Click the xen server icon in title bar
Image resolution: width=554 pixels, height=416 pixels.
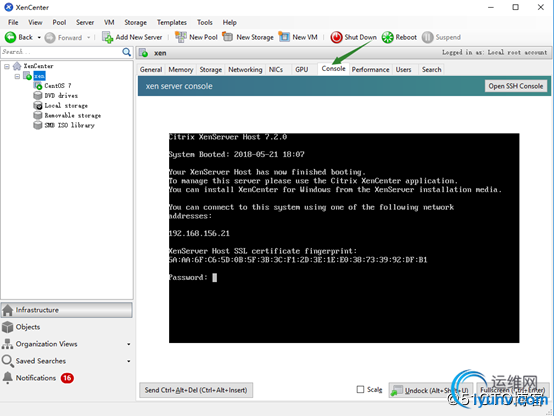coord(143,53)
